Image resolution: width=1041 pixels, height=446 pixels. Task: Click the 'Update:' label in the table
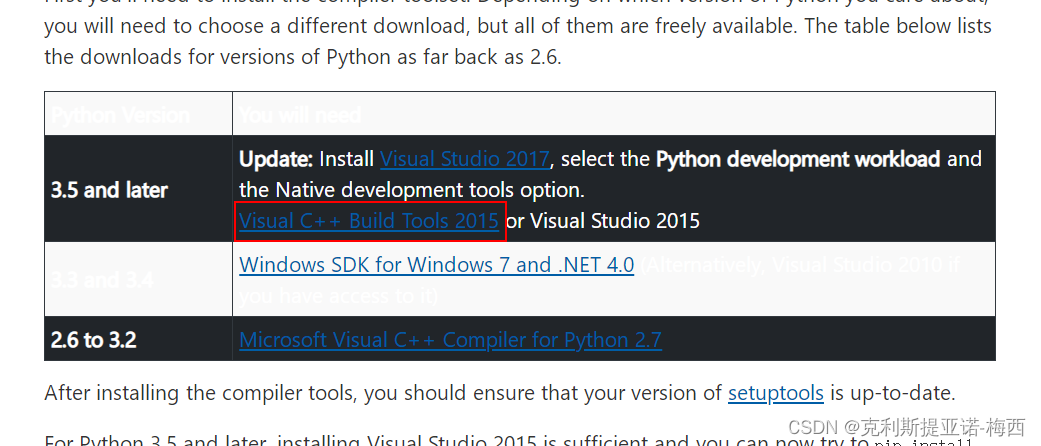click(x=276, y=159)
